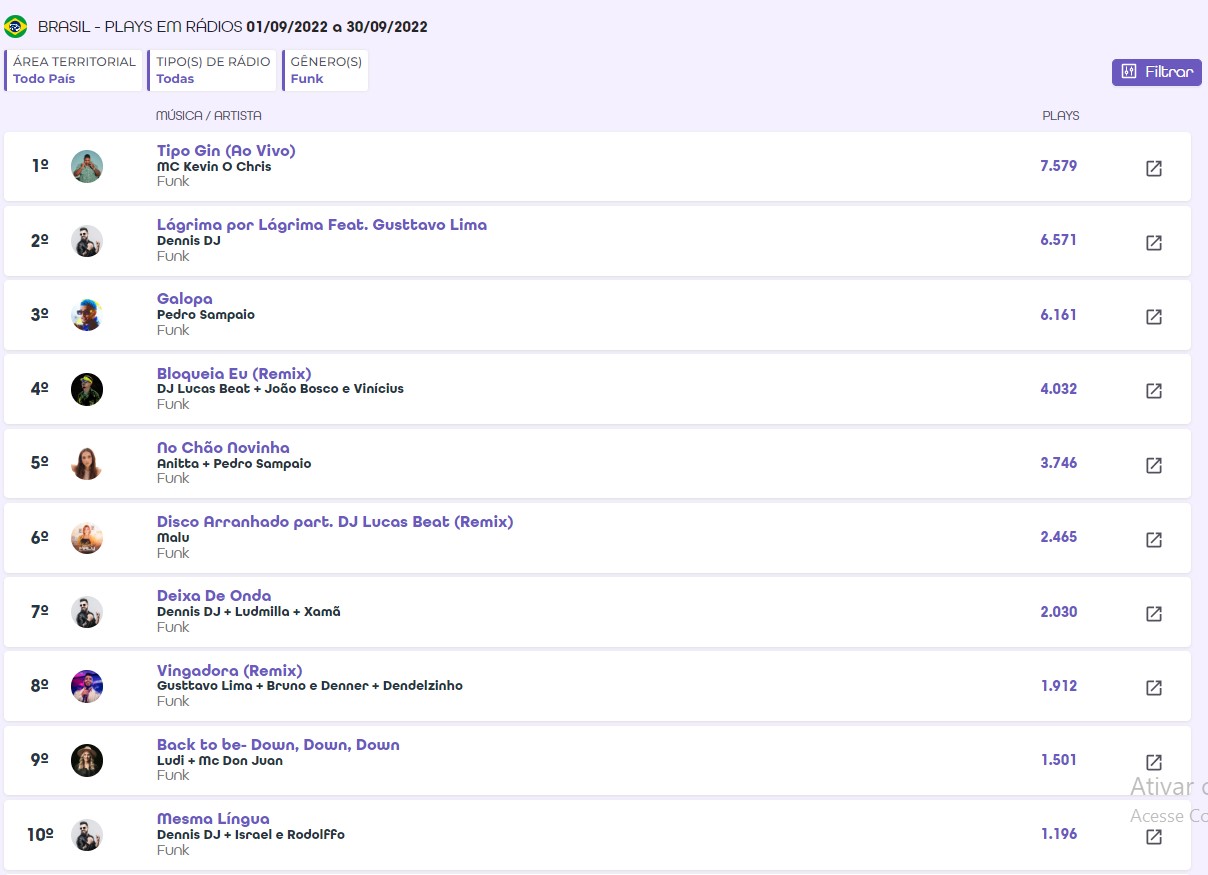The height and width of the screenshot is (875, 1208).
Task: Click play count 6.571
Action: pyautogui.click(x=1059, y=240)
